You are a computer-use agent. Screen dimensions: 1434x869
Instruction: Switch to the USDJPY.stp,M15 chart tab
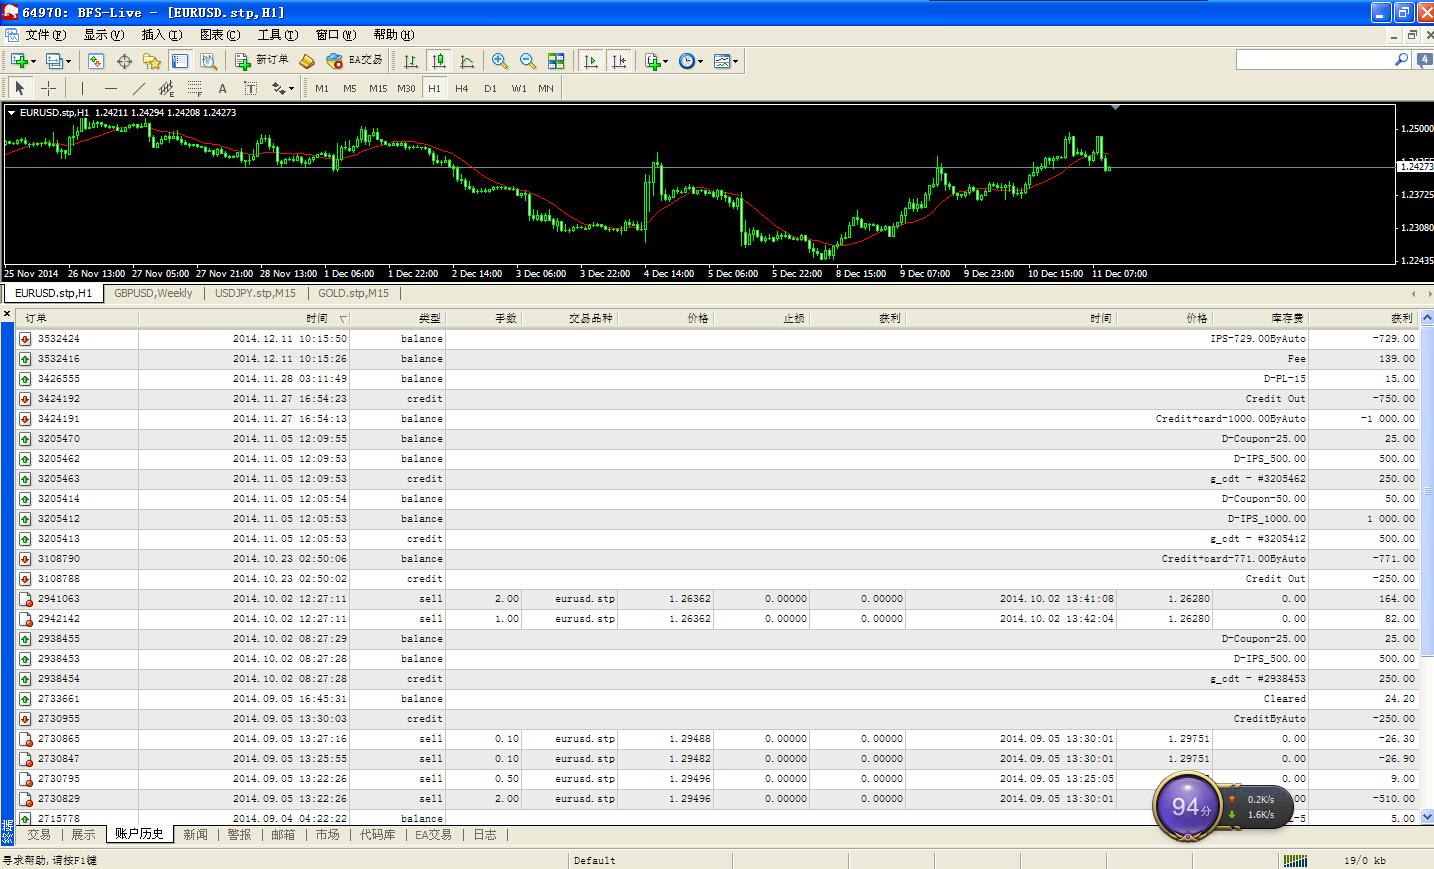pyautogui.click(x=255, y=293)
